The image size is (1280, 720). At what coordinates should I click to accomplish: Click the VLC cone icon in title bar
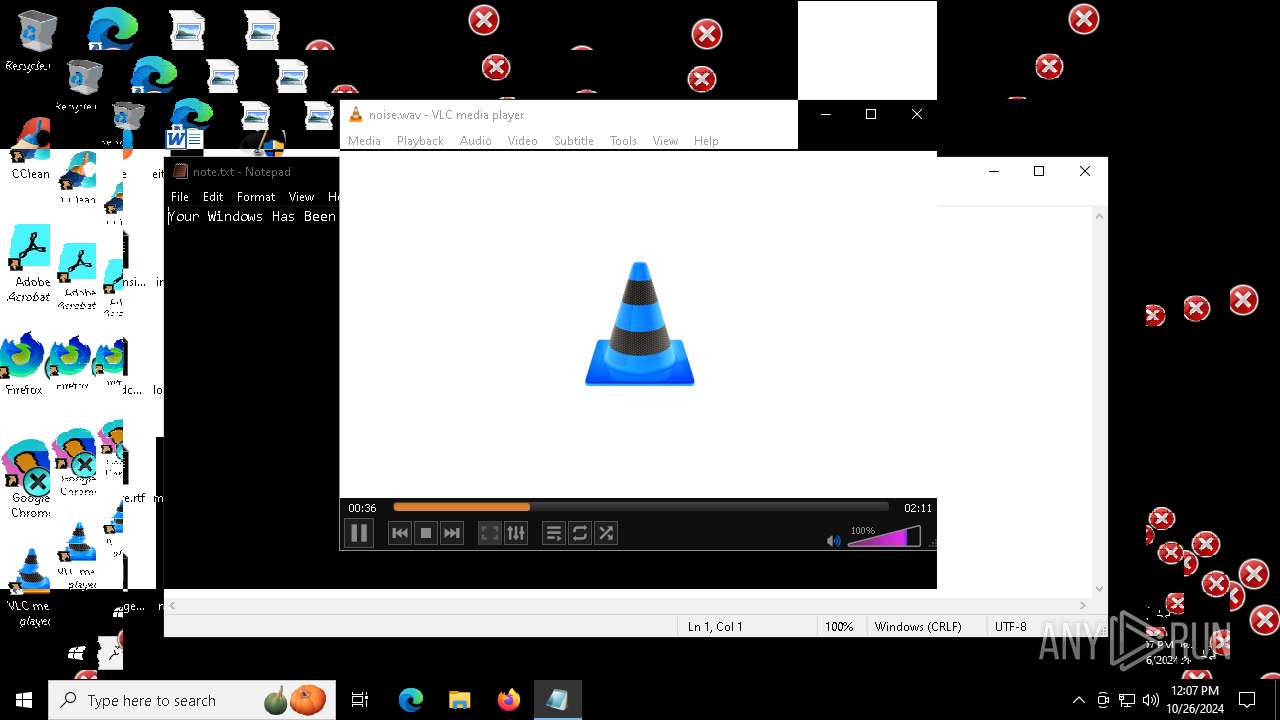pos(355,114)
